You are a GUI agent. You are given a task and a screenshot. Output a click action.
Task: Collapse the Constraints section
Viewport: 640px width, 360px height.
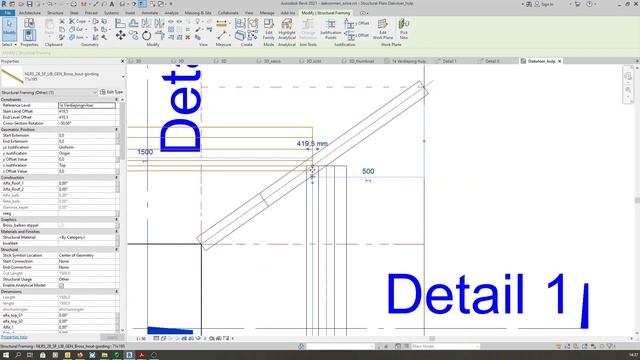(x=116, y=100)
